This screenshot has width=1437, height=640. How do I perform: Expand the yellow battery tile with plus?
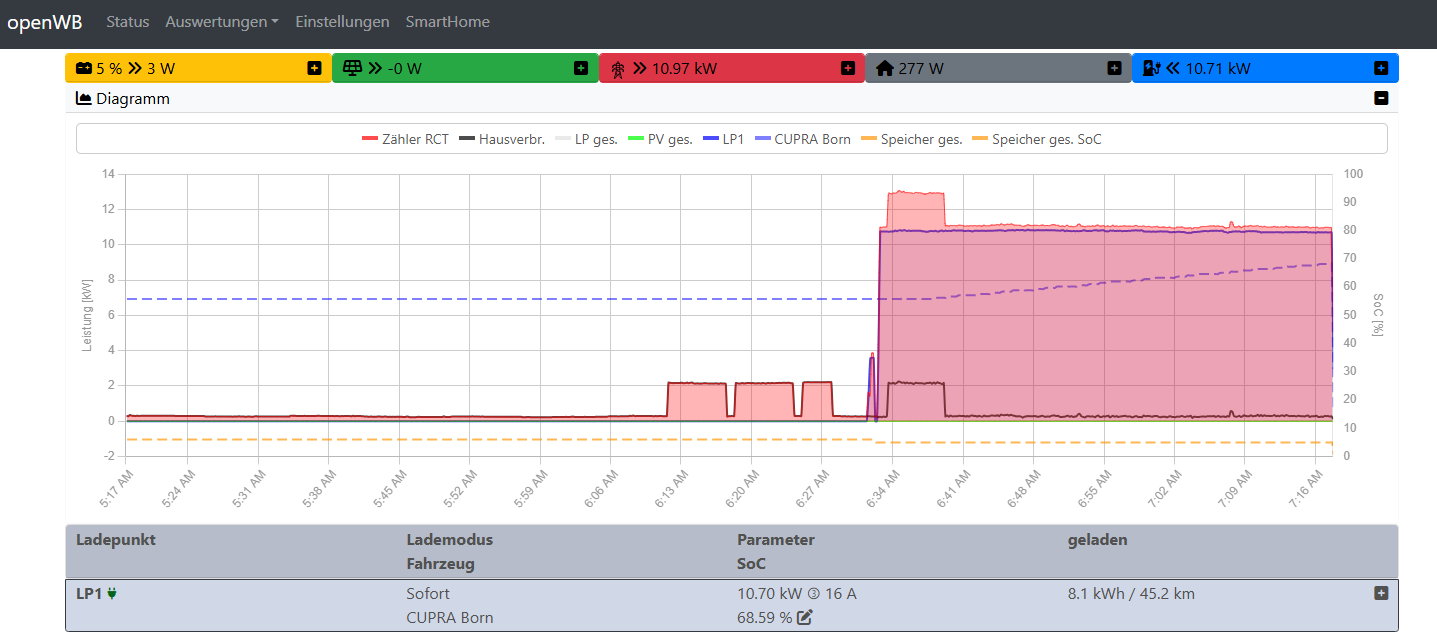[x=314, y=68]
